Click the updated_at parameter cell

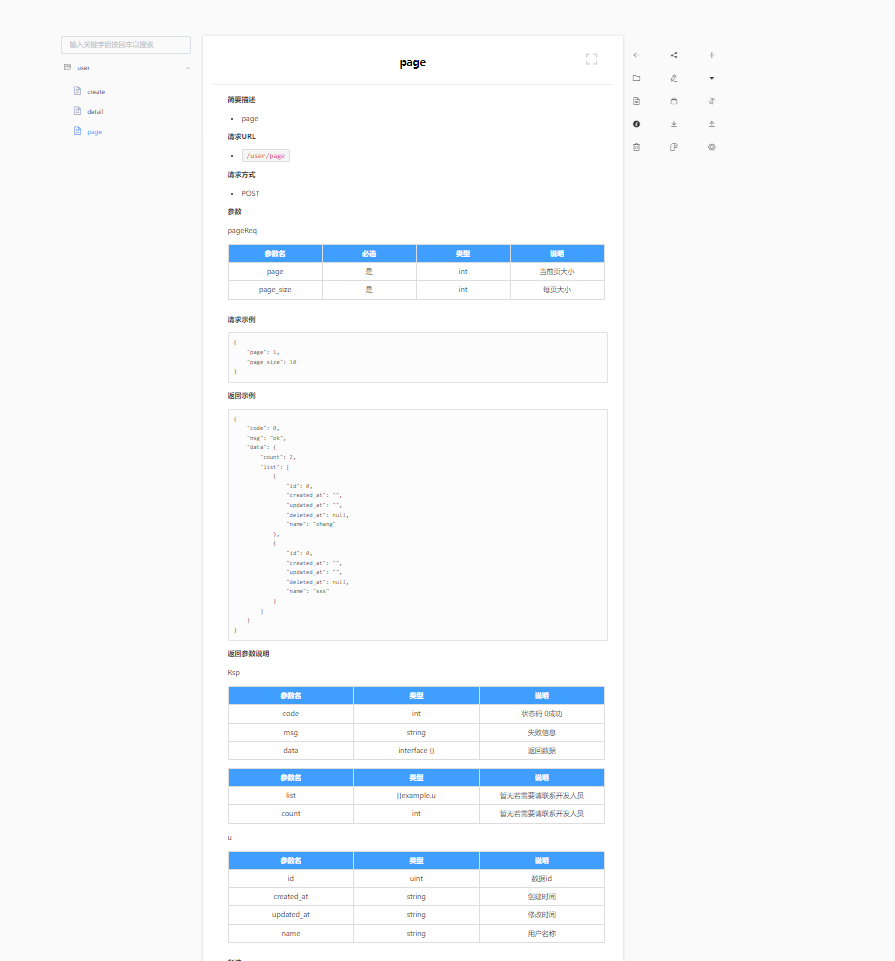(291, 915)
